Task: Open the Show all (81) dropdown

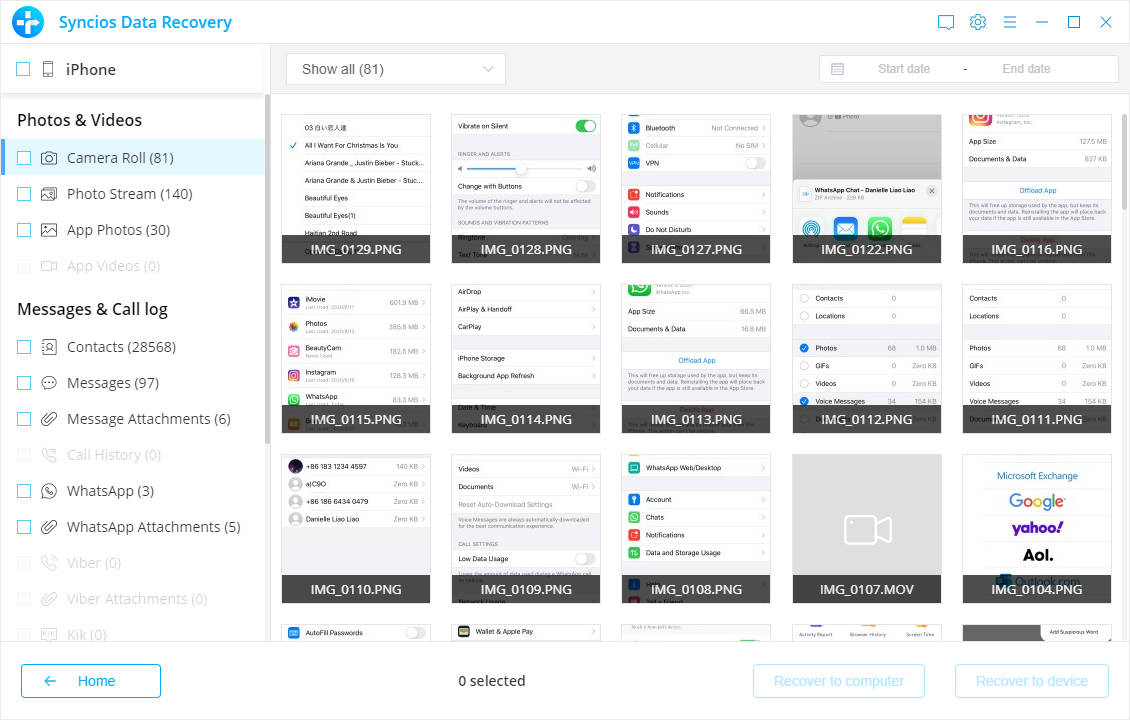Action: tap(396, 69)
